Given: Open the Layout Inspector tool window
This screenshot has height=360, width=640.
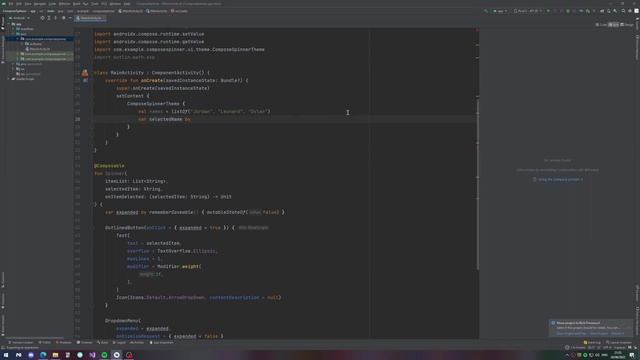Looking at the screenshot, I should pos(619,342).
